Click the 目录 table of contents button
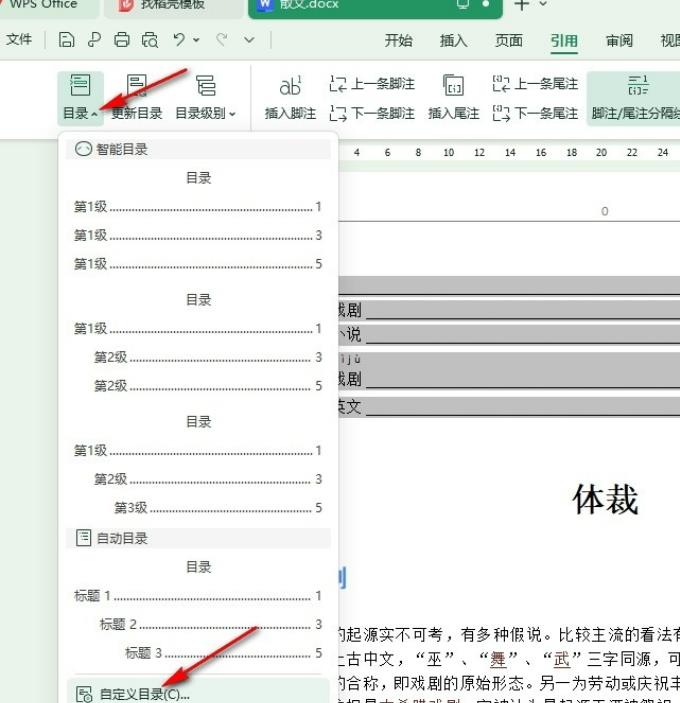Viewport: 680px width, 703px height. pyautogui.click(x=80, y=97)
